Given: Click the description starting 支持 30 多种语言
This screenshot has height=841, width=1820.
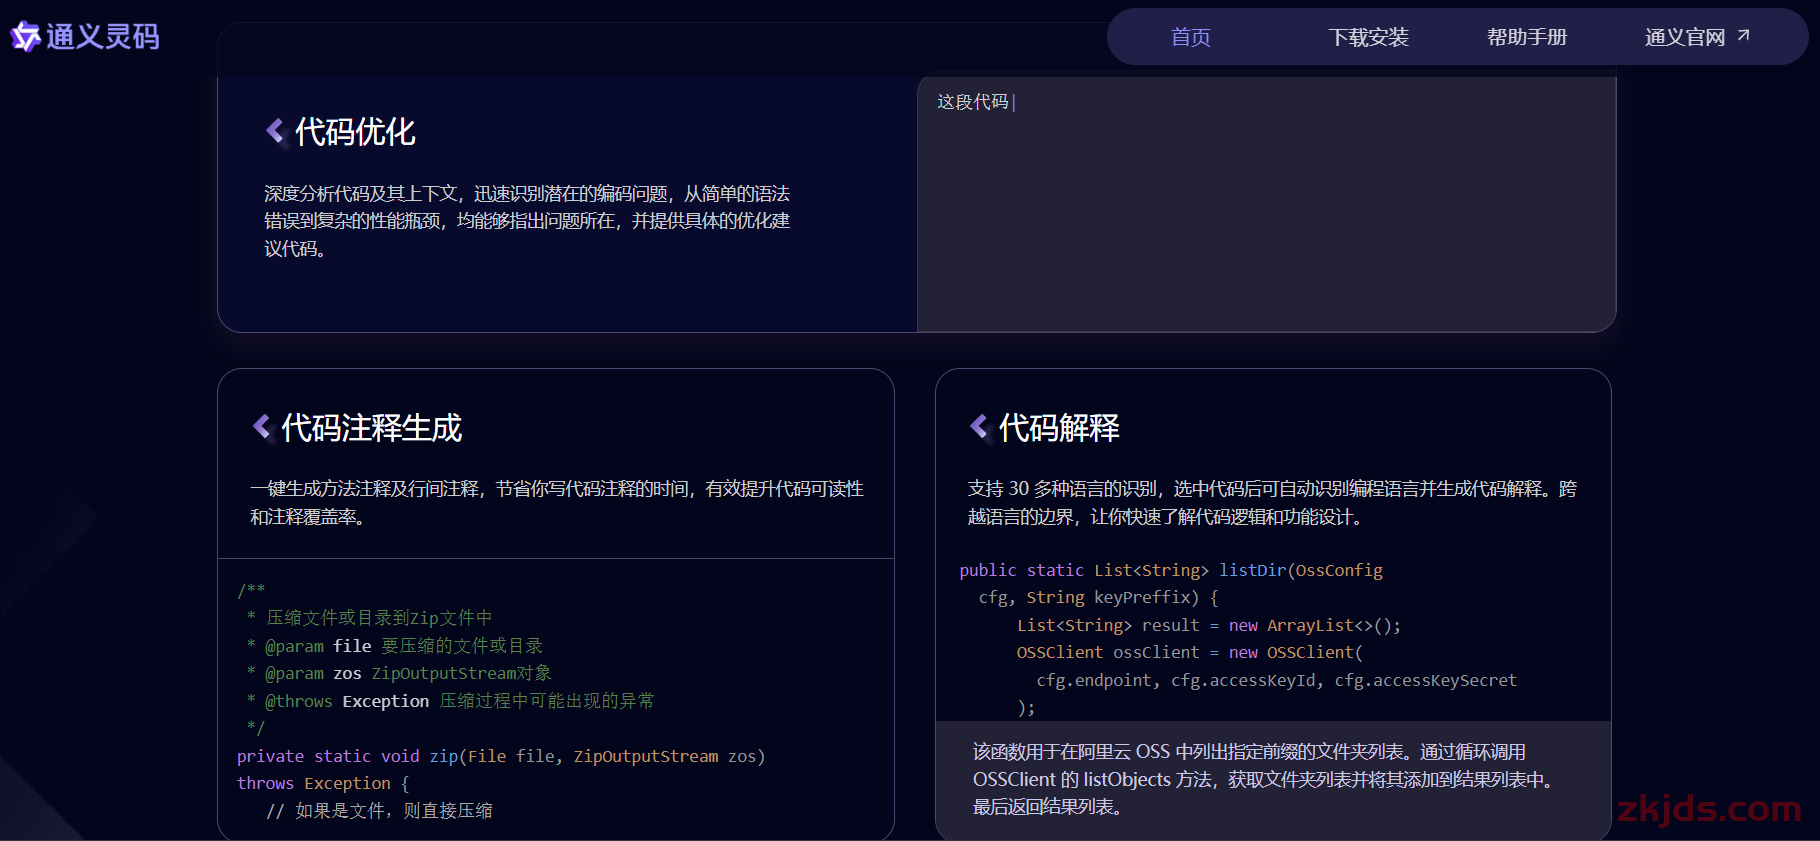Looking at the screenshot, I should (x=1272, y=503).
